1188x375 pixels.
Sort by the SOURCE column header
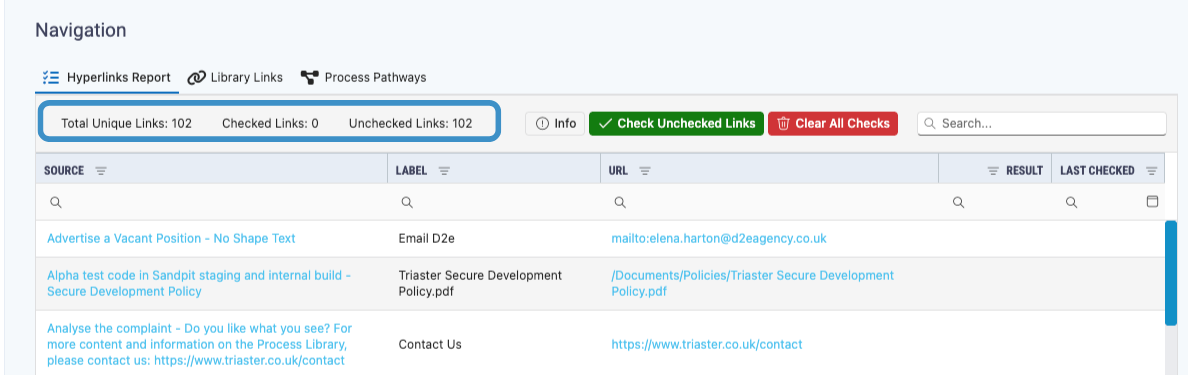[x=64, y=171]
